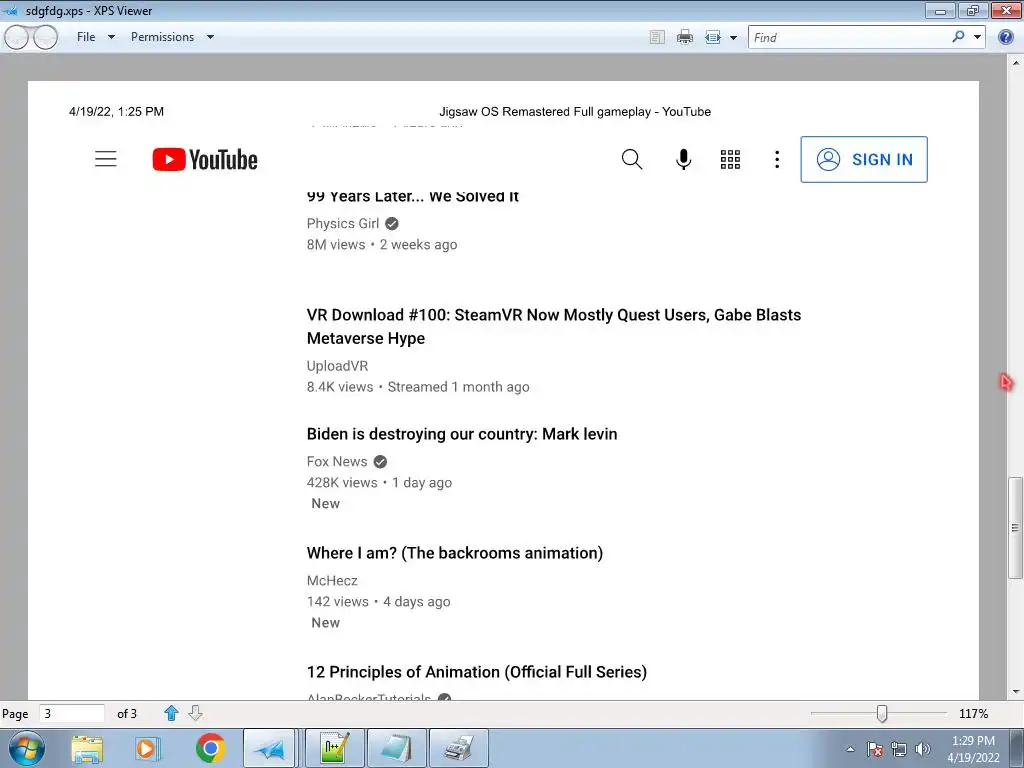Click the forward navigation button
The height and width of the screenshot is (768, 1024).
pyautogui.click(x=46, y=38)
